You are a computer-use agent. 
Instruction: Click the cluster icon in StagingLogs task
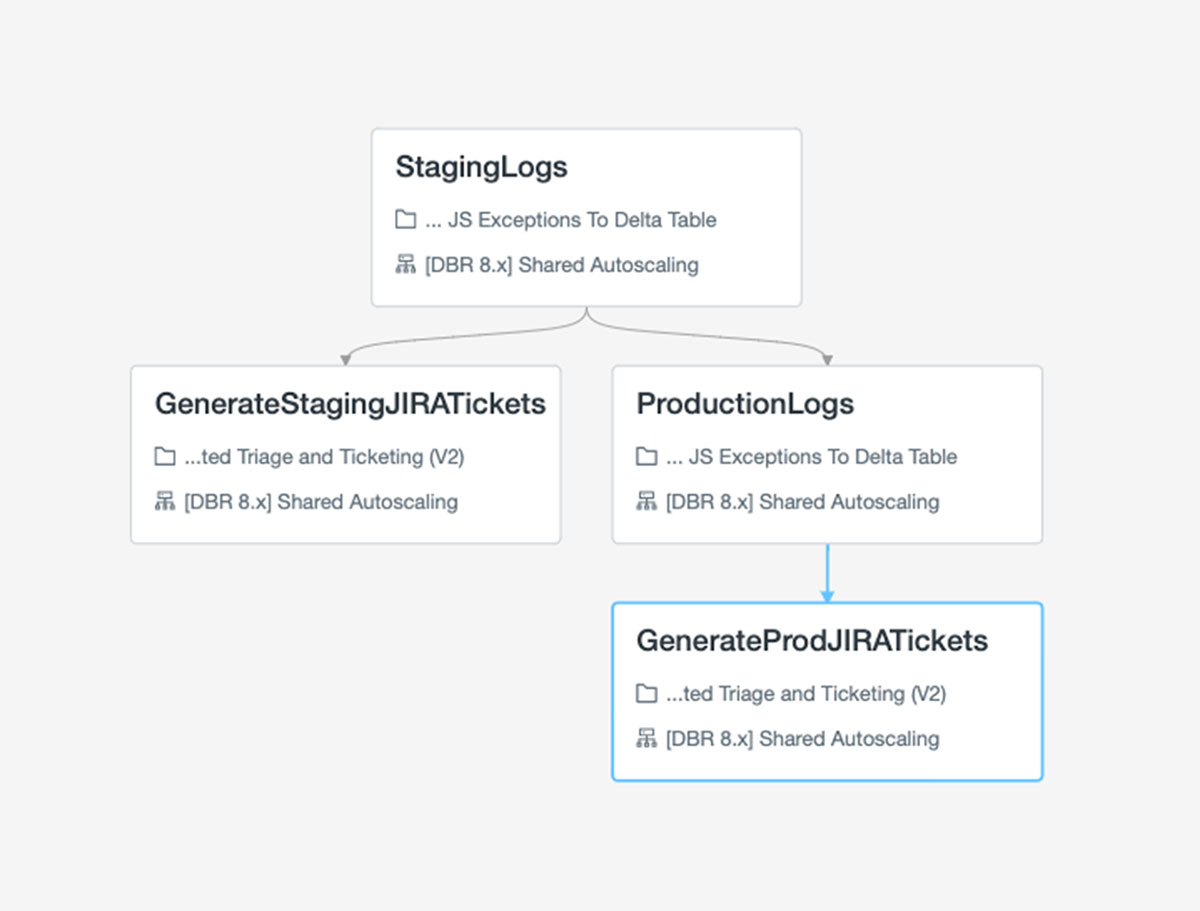(x=405, y=265)
